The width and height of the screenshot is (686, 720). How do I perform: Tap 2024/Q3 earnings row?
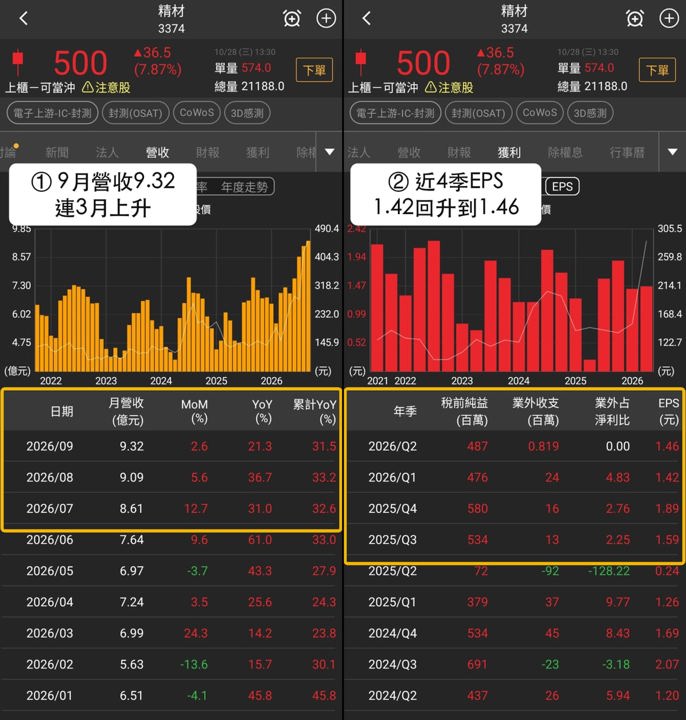(514, 664)
